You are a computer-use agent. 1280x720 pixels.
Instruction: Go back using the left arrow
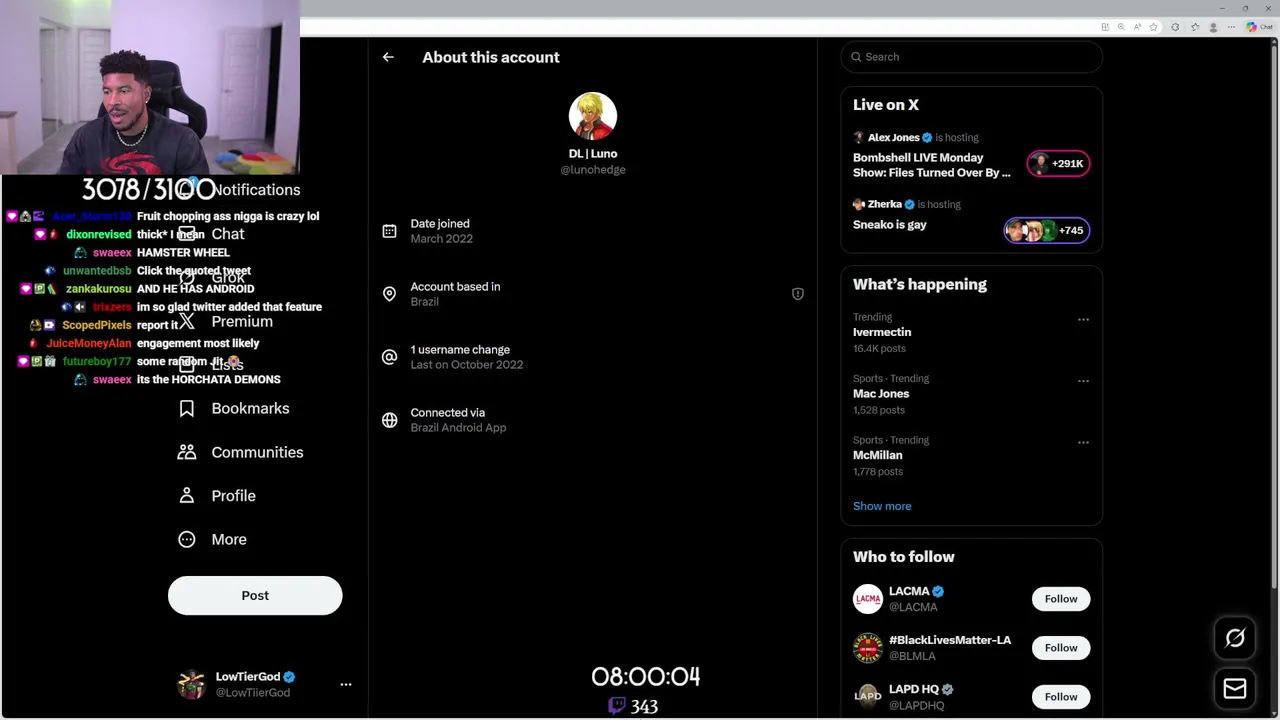click(x=388, y=57)
